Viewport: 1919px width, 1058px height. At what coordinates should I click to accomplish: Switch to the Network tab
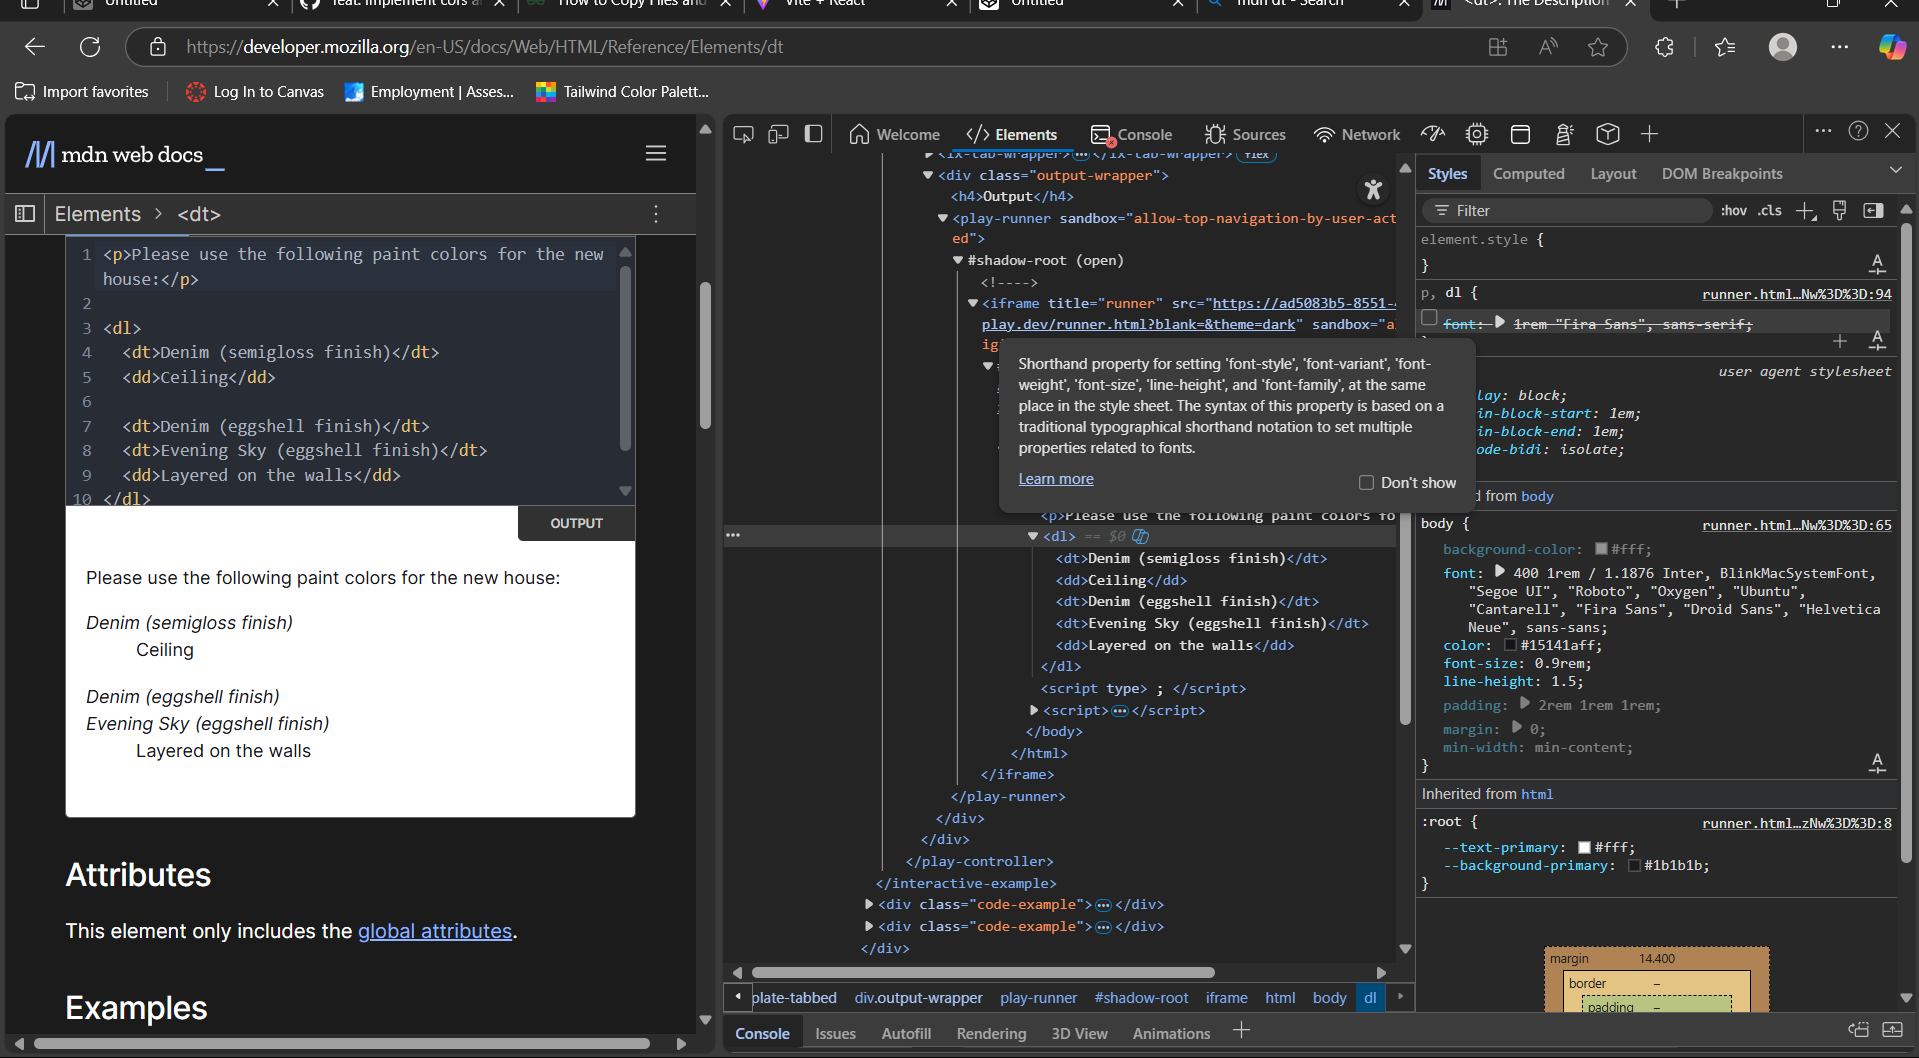[x=1357, y=134]
